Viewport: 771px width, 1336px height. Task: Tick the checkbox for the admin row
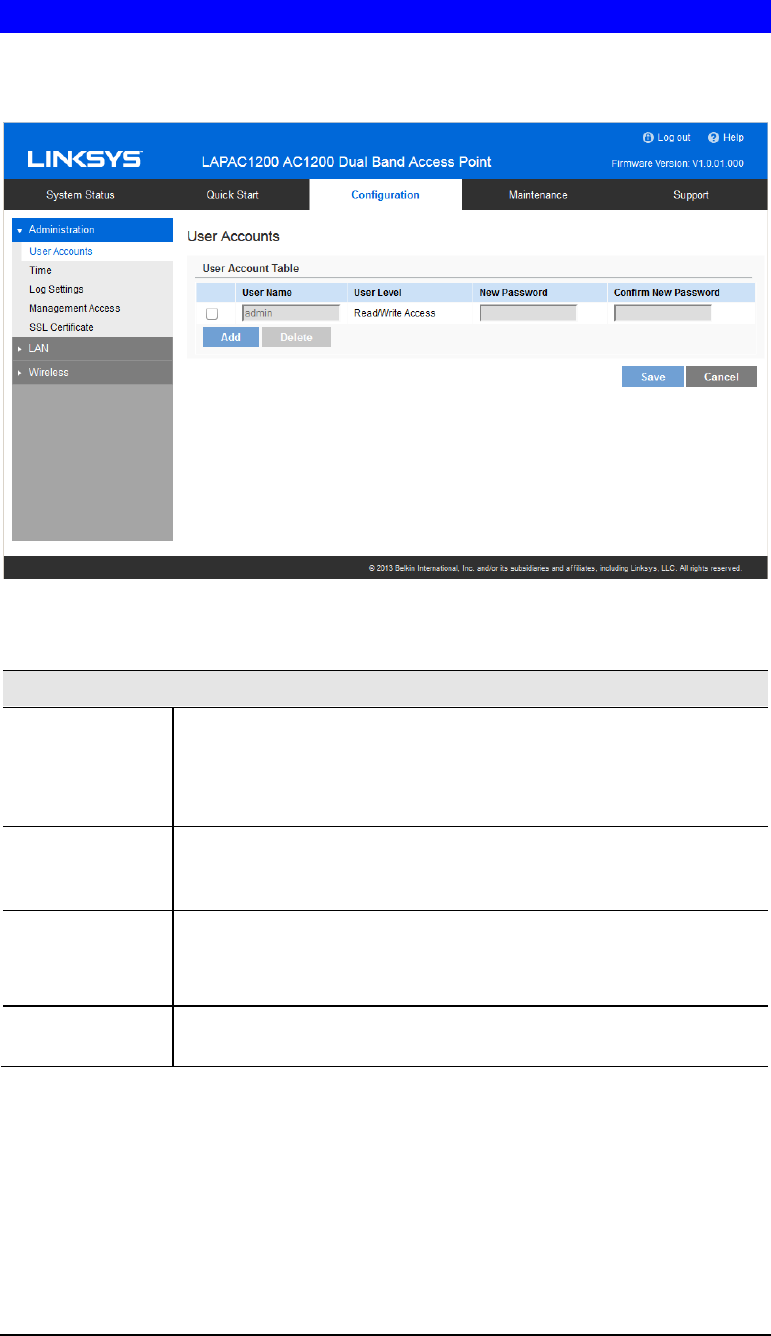click(x=212, y=313)
